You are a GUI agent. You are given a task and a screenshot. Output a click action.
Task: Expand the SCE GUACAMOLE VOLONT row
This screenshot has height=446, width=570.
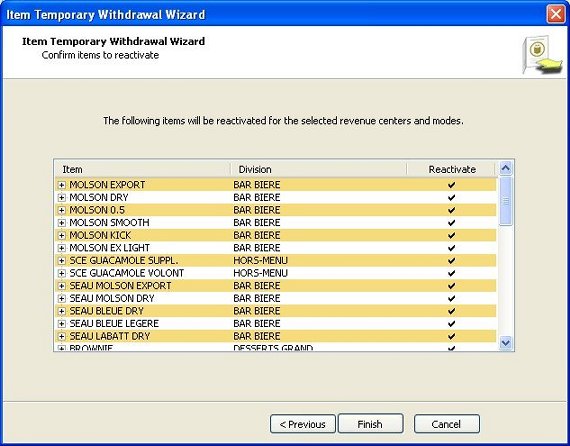click(x=61, y=273)
